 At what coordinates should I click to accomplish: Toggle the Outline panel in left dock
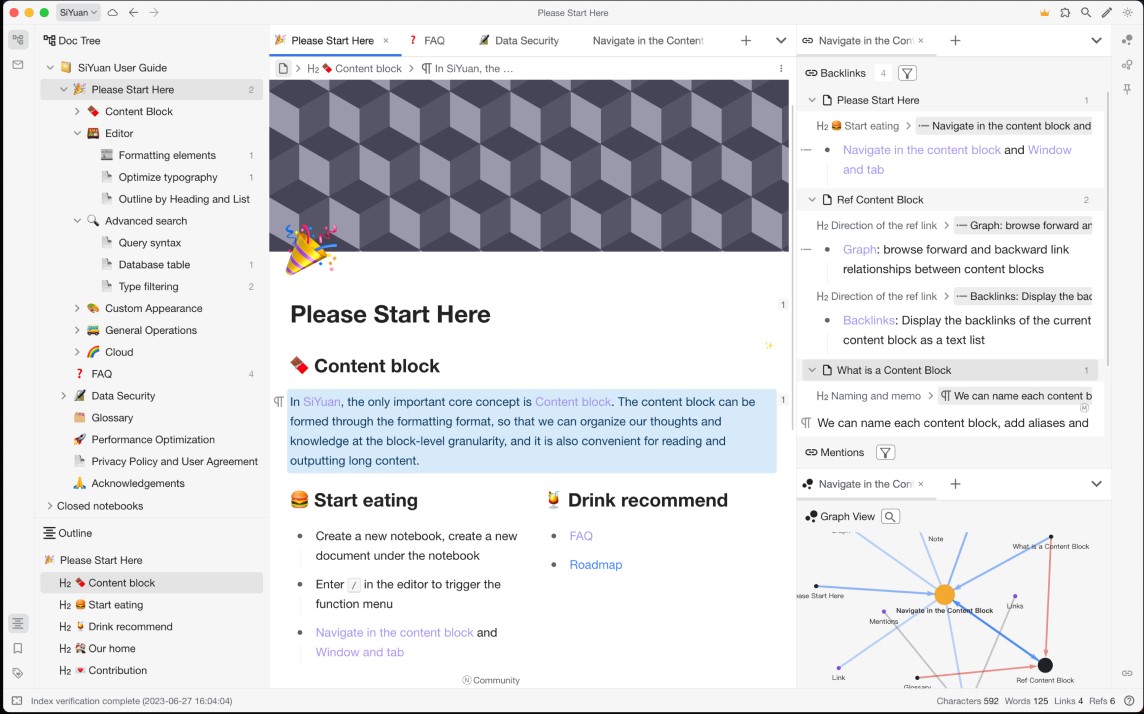coord(18,623)
